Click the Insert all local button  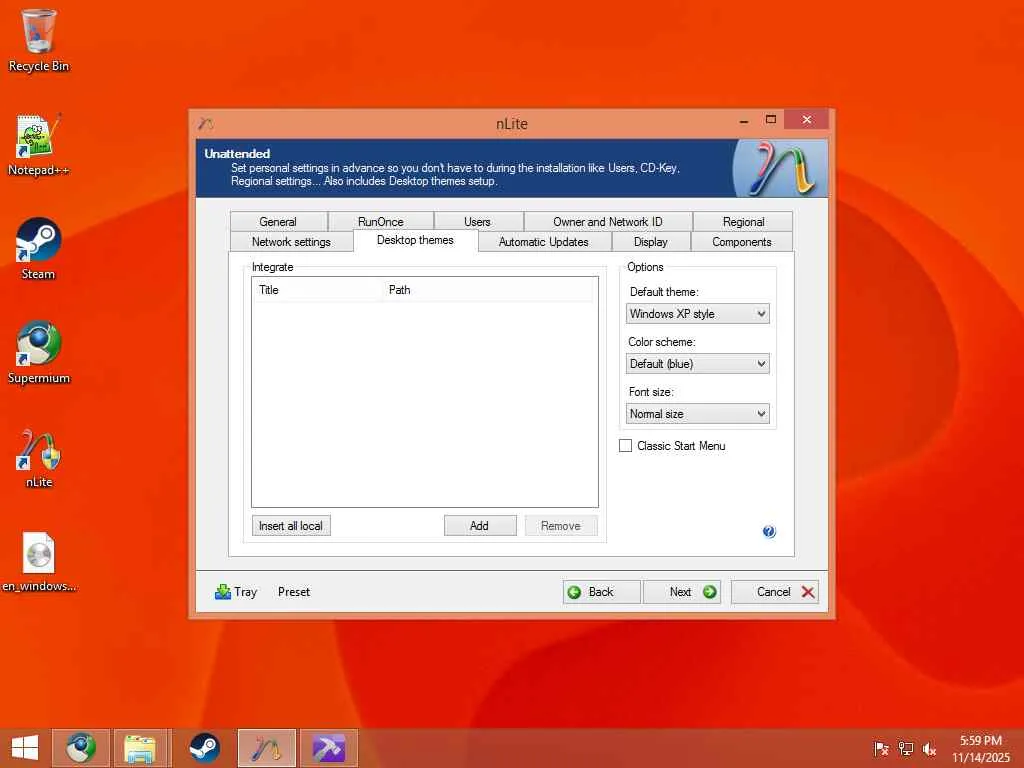pyautogui.click(x=291, y=526)
